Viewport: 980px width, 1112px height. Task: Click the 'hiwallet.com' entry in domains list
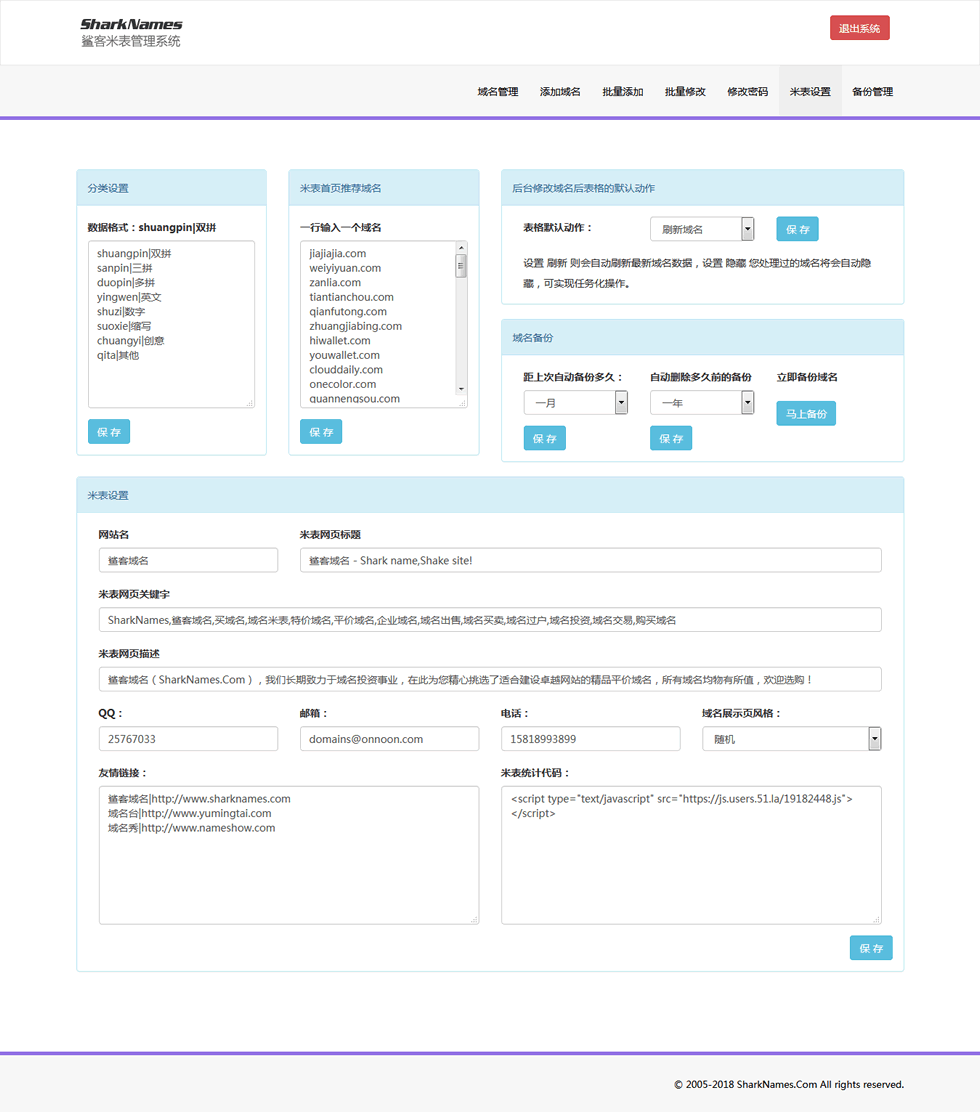340,340
